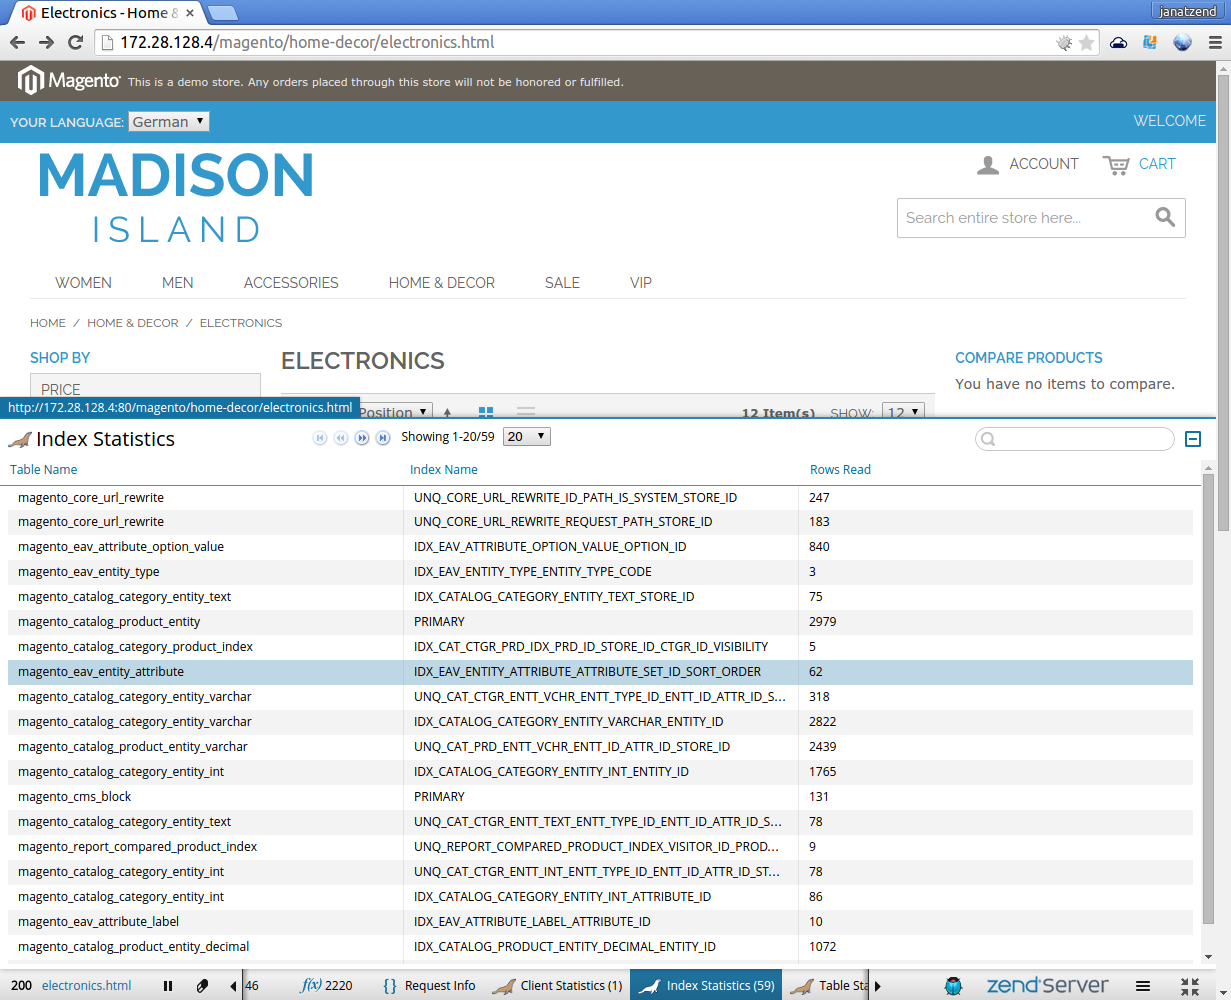Pause the Z-Ray toolbar with pause icon

pos(168,986)
